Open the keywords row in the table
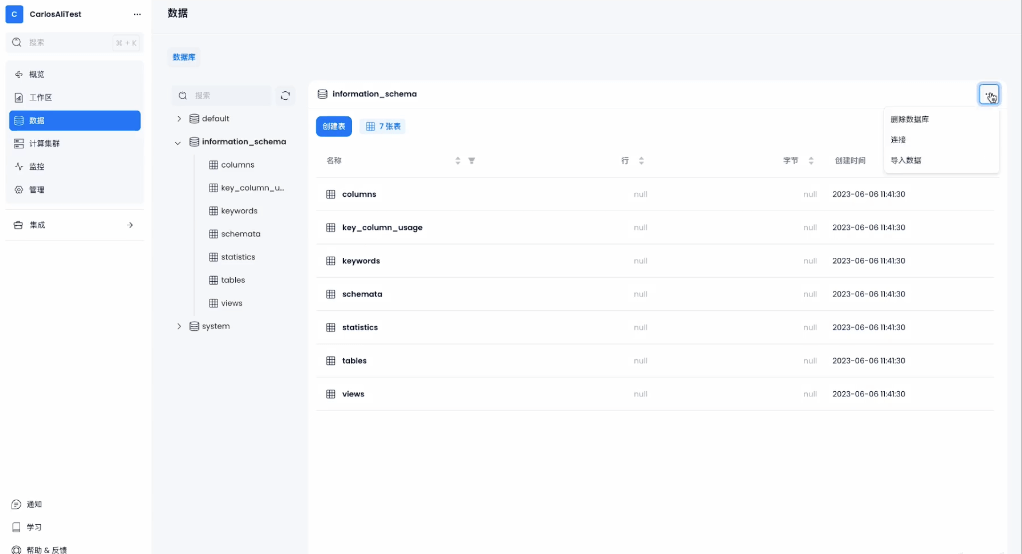This screenshot has width=1022, height=554. (x=655, y=261)
